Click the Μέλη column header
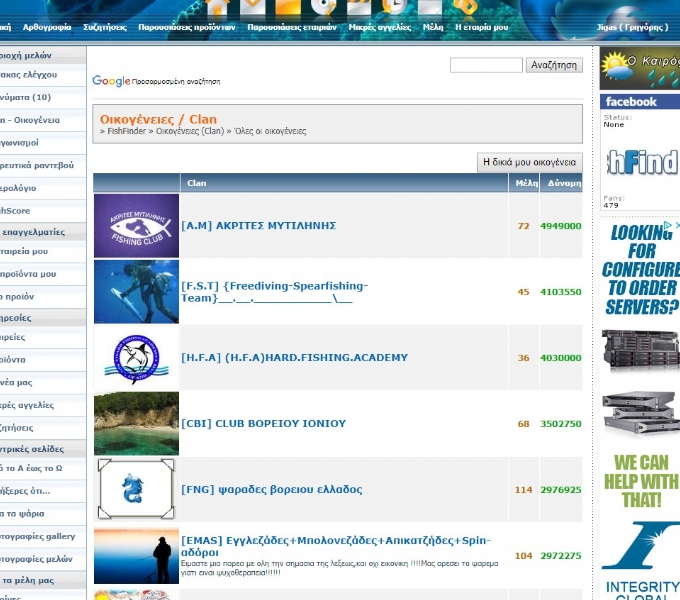The image size is (680, 600). (x=524, y=183)
